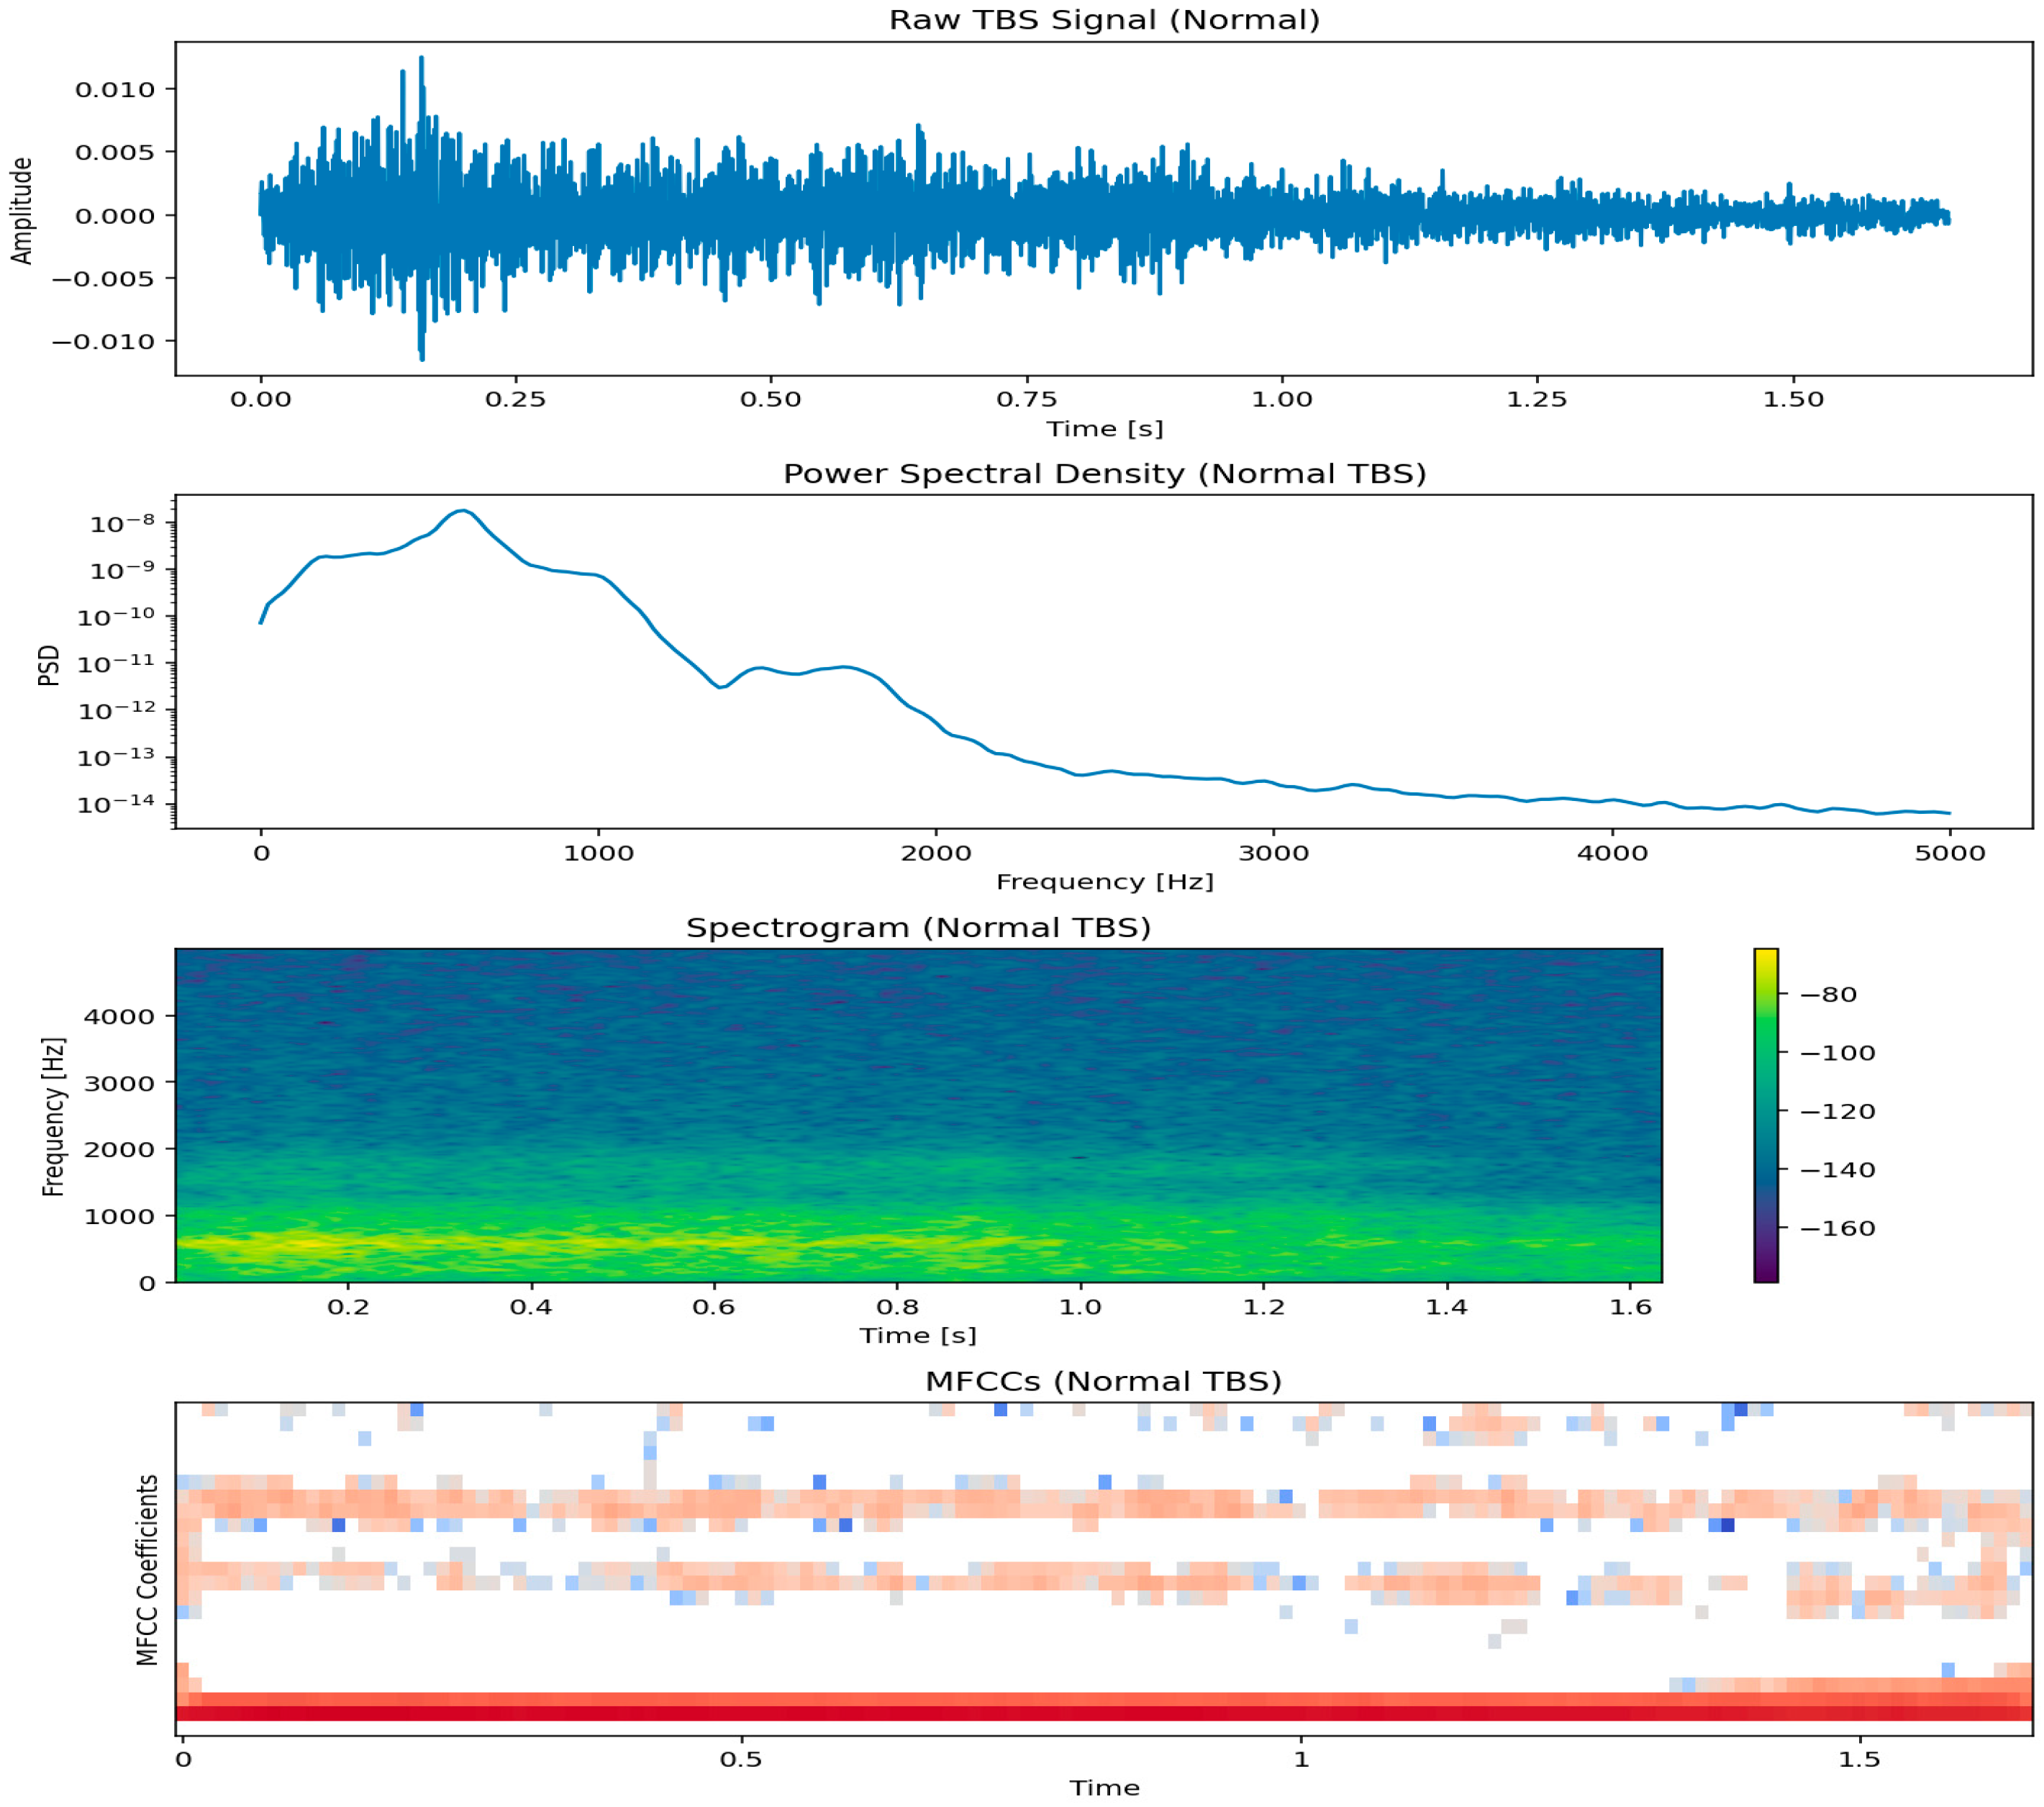Click the "Time [s]" label under the spectrogram
Image resolution: width=2044 pixels, height=1807 pixels.
tap(918, 1335)
